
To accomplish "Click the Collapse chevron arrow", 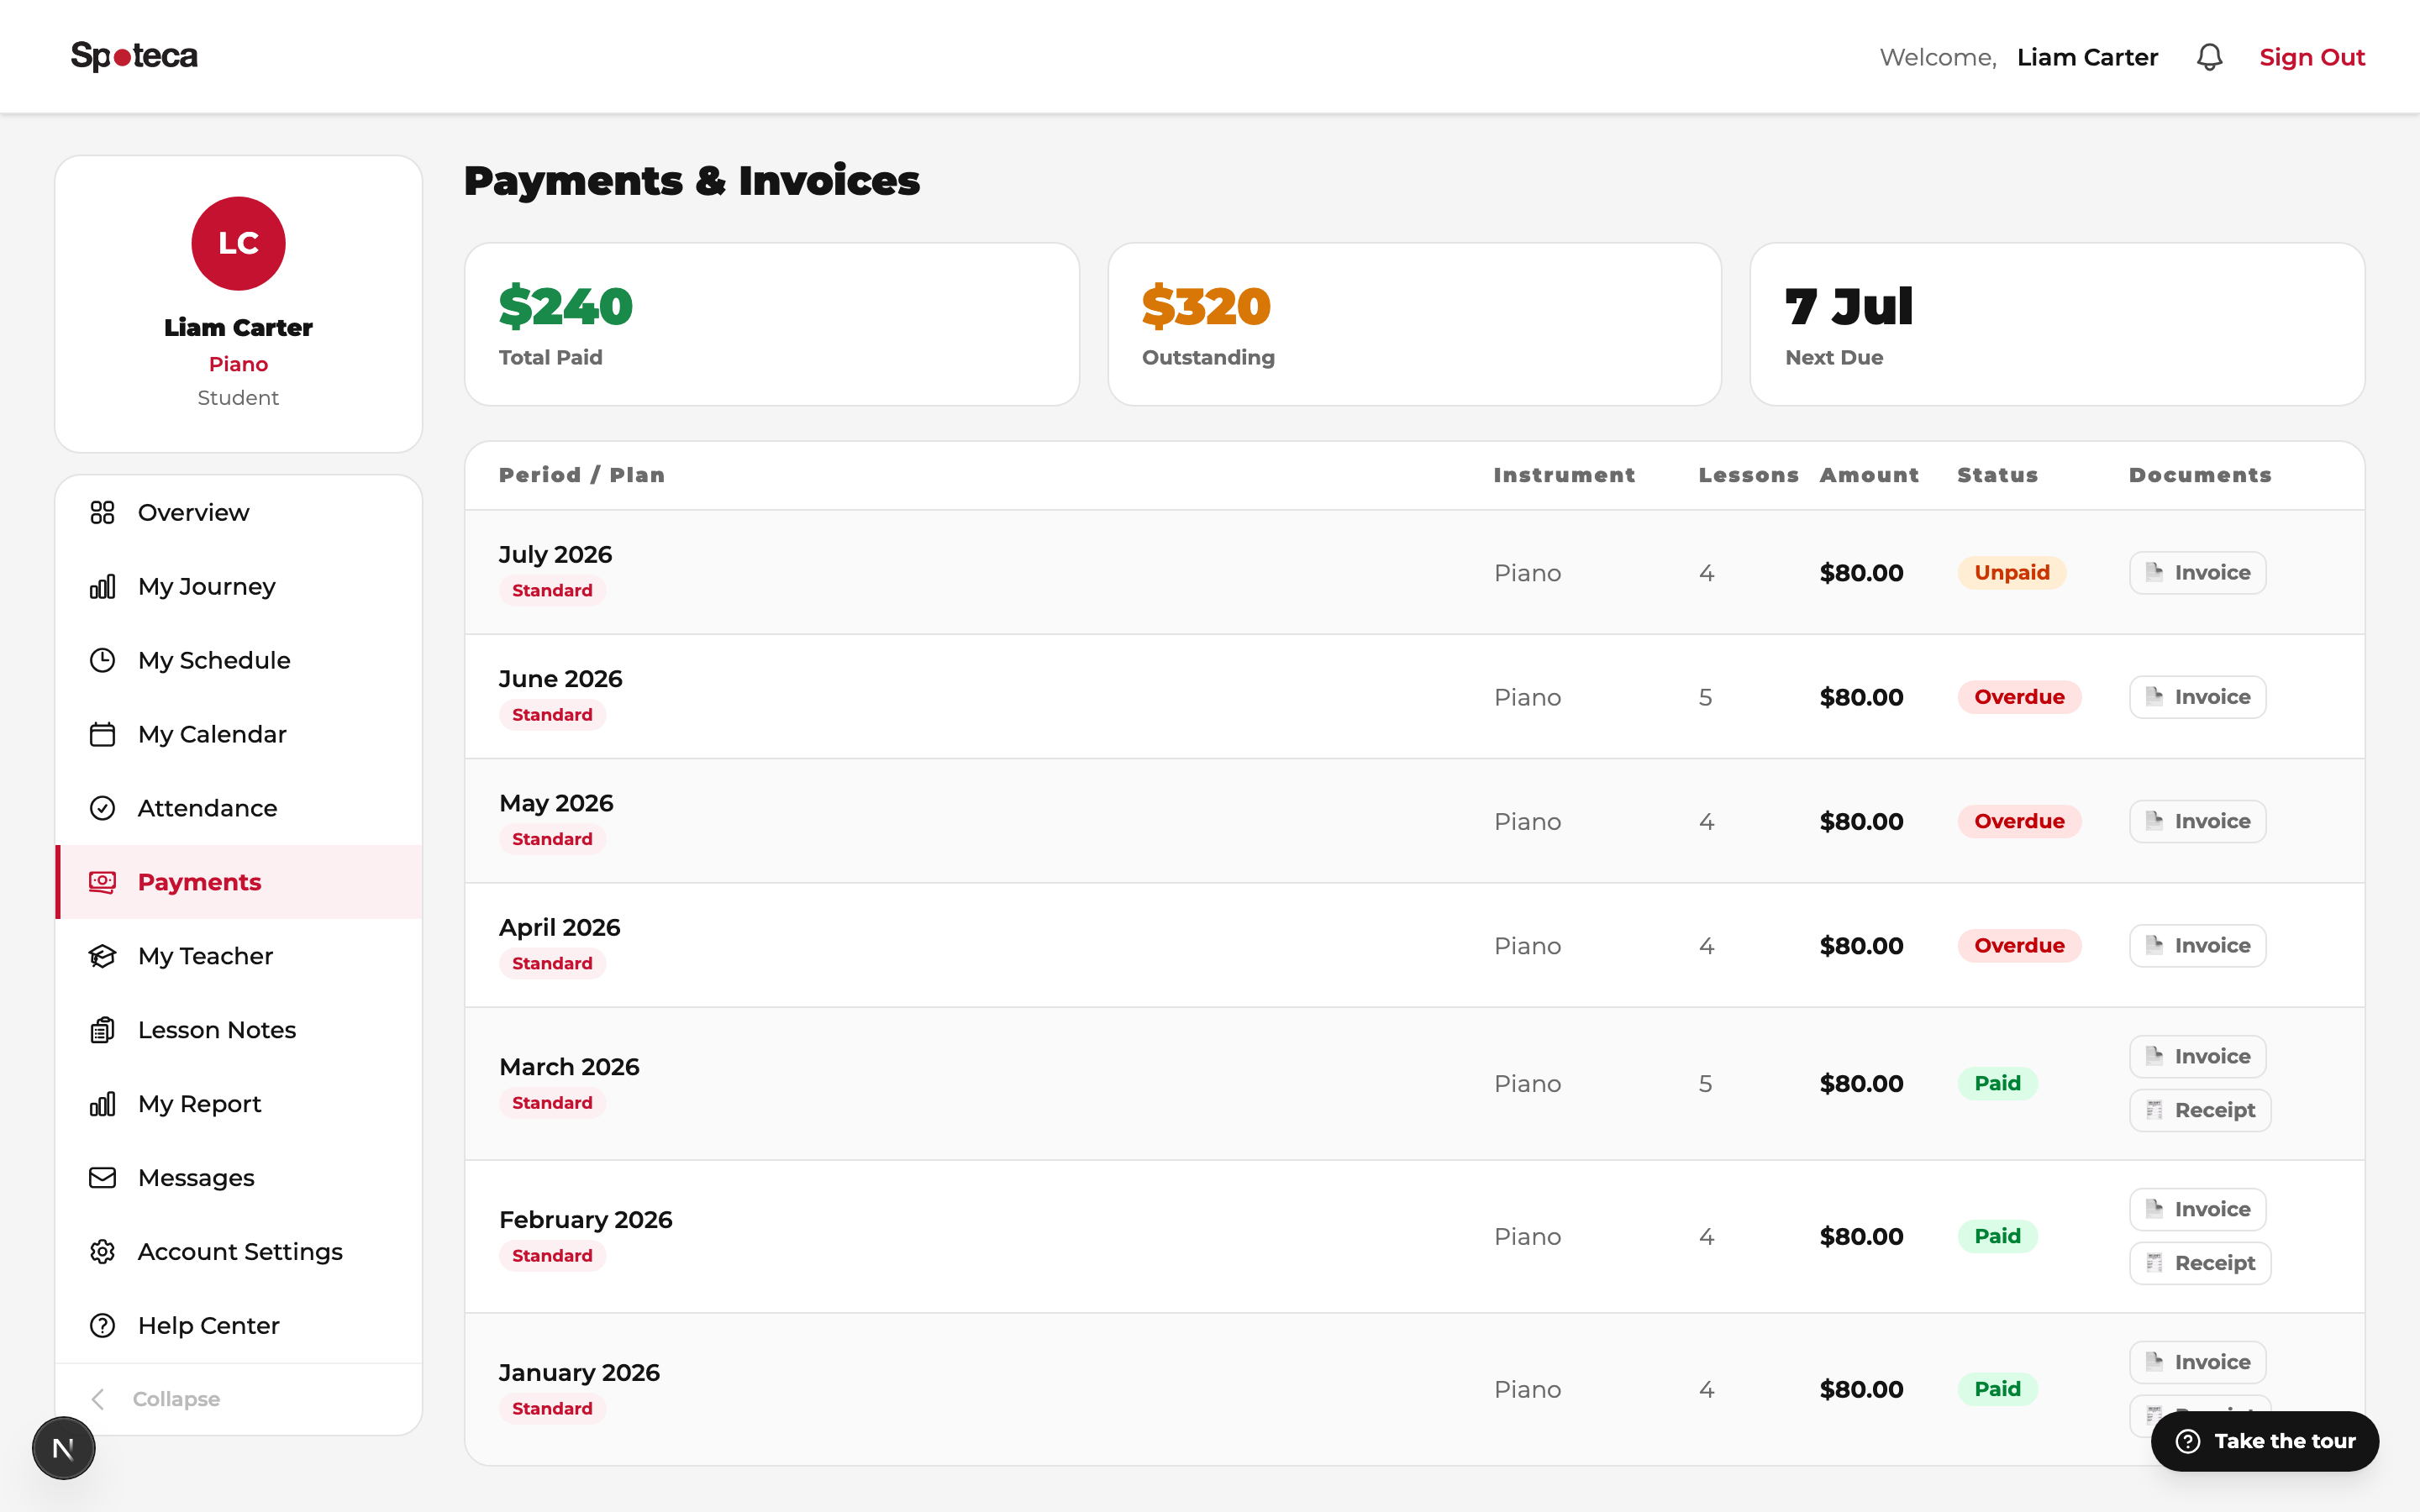I will [98, 1399].
